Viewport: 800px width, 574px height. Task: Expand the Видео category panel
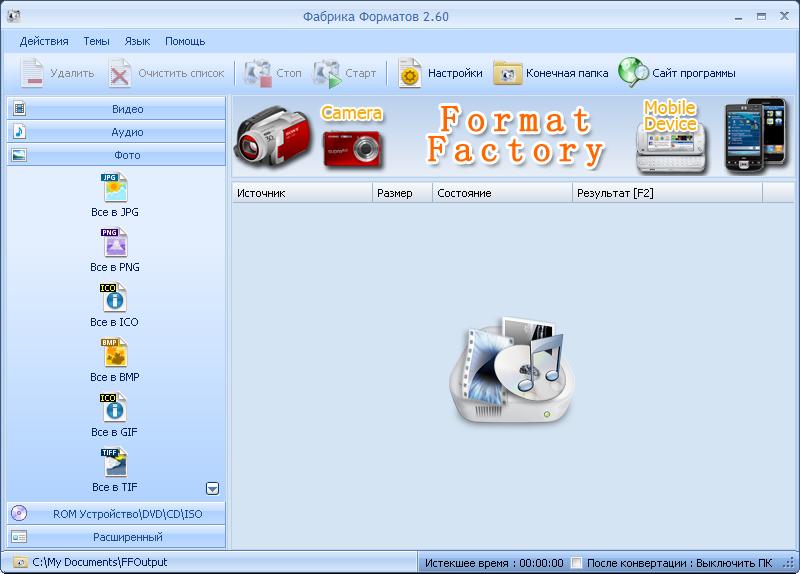(116, 109)
